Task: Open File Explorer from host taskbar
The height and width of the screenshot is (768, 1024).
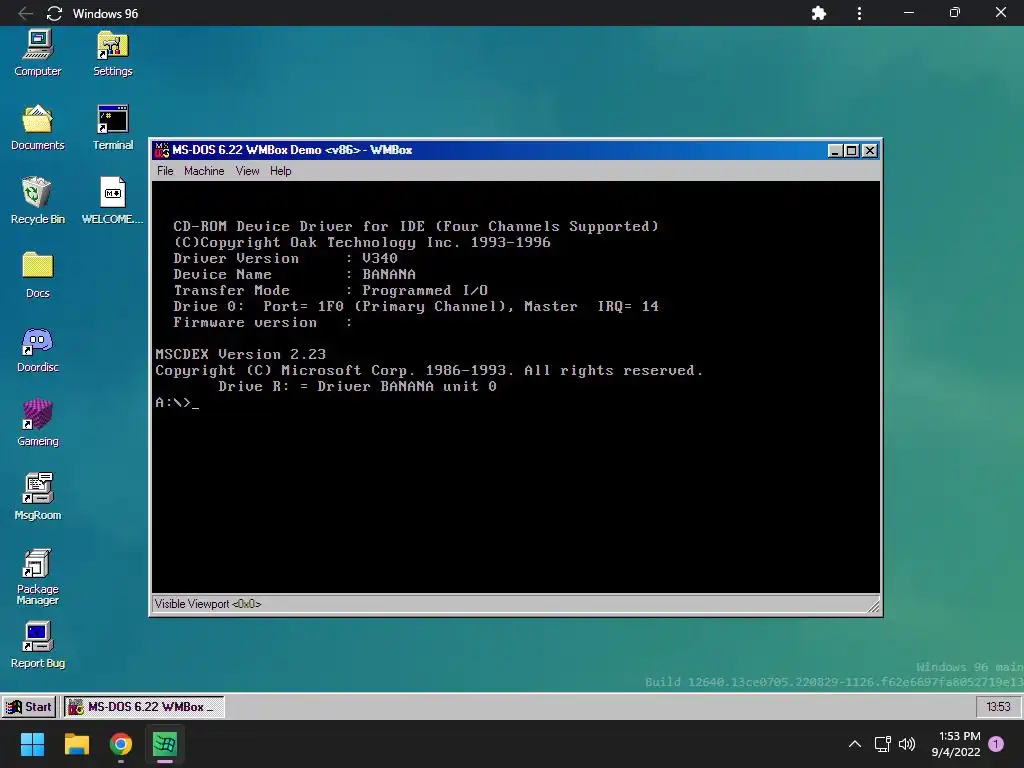Action: [x=76, y=744]
